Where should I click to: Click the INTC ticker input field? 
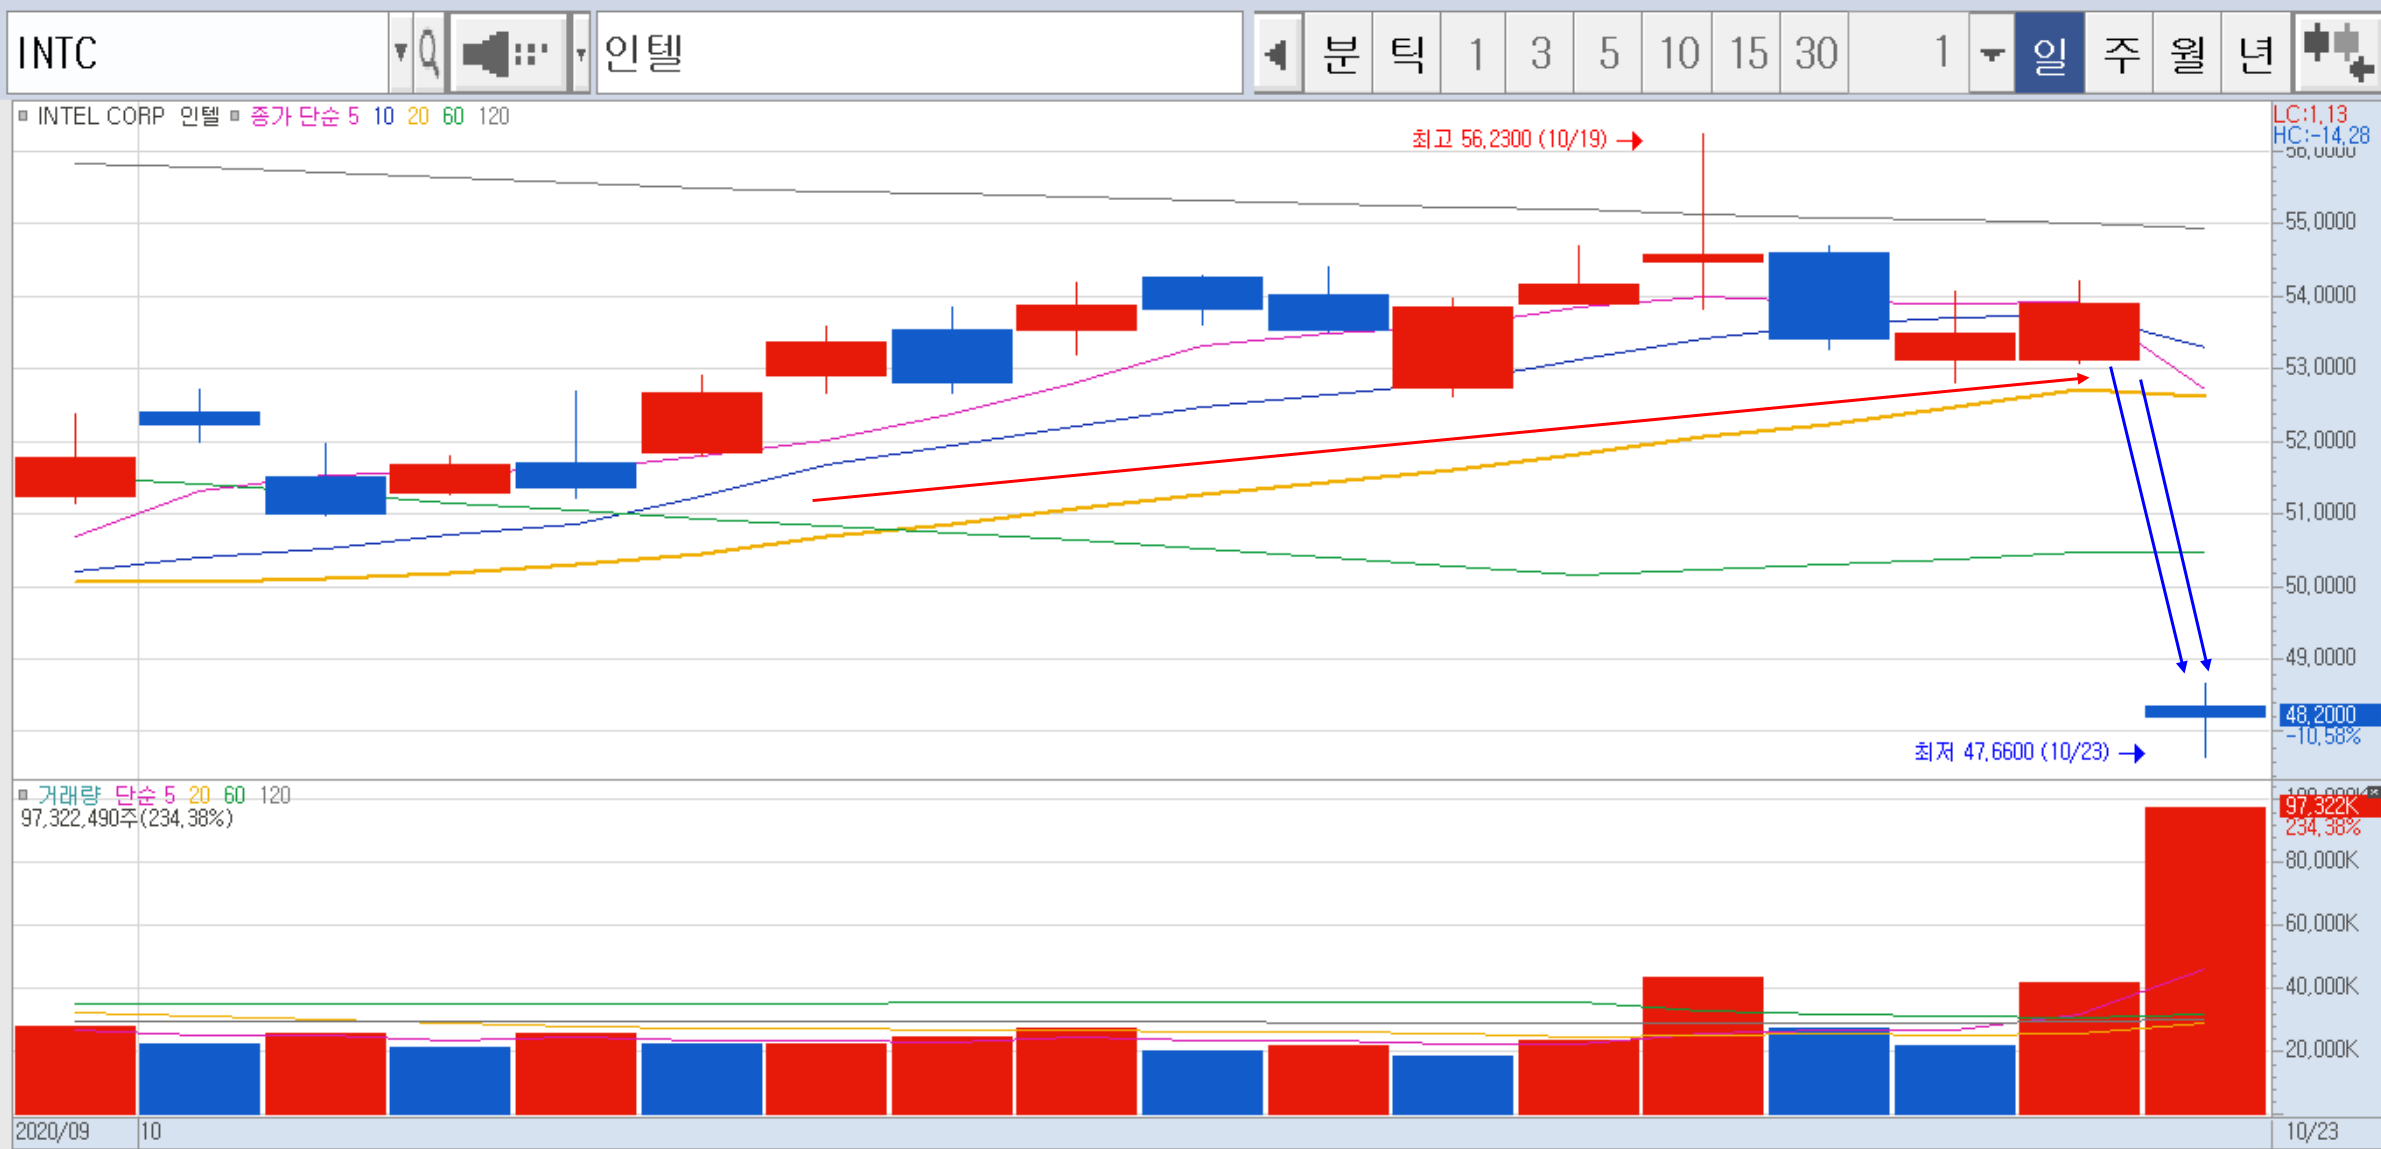[198, 53]
